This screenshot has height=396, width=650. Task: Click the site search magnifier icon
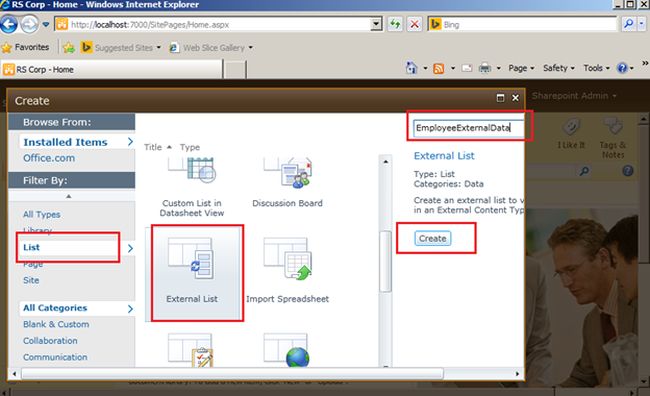click(x=584, y=171)
